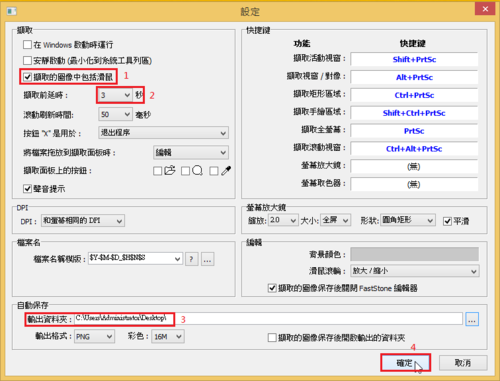Click the ellipsis button next to filename template
This screenshot has height=381, width=500.
207,259
